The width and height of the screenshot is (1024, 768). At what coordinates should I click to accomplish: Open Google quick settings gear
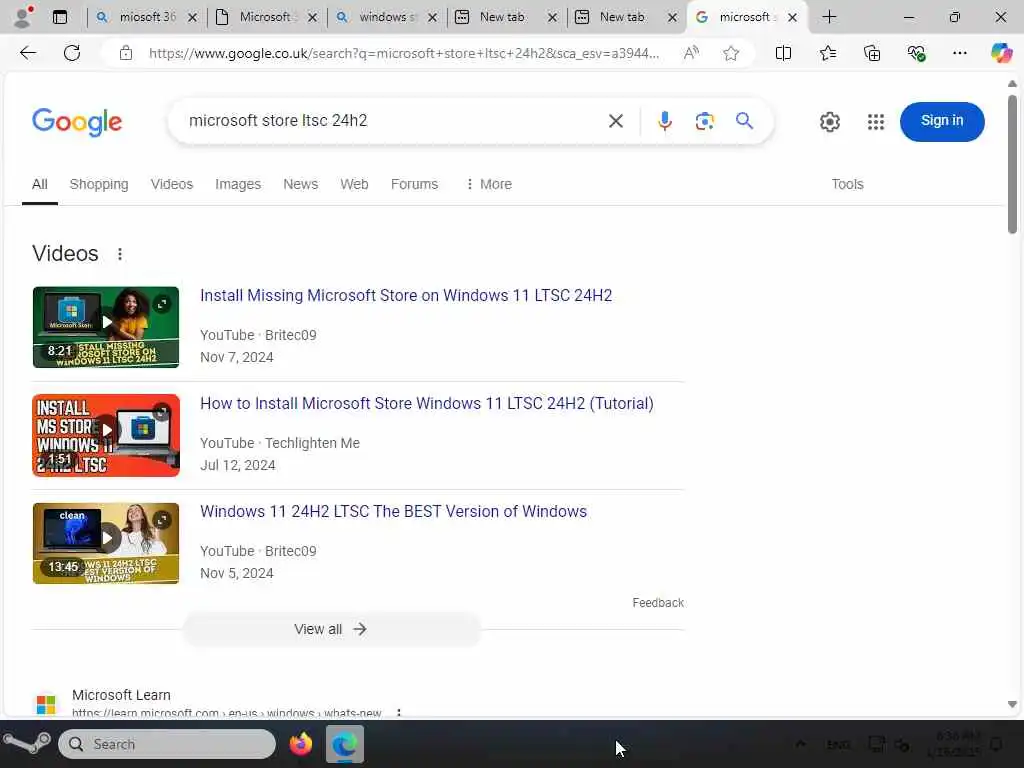click(x=830, y=121)
